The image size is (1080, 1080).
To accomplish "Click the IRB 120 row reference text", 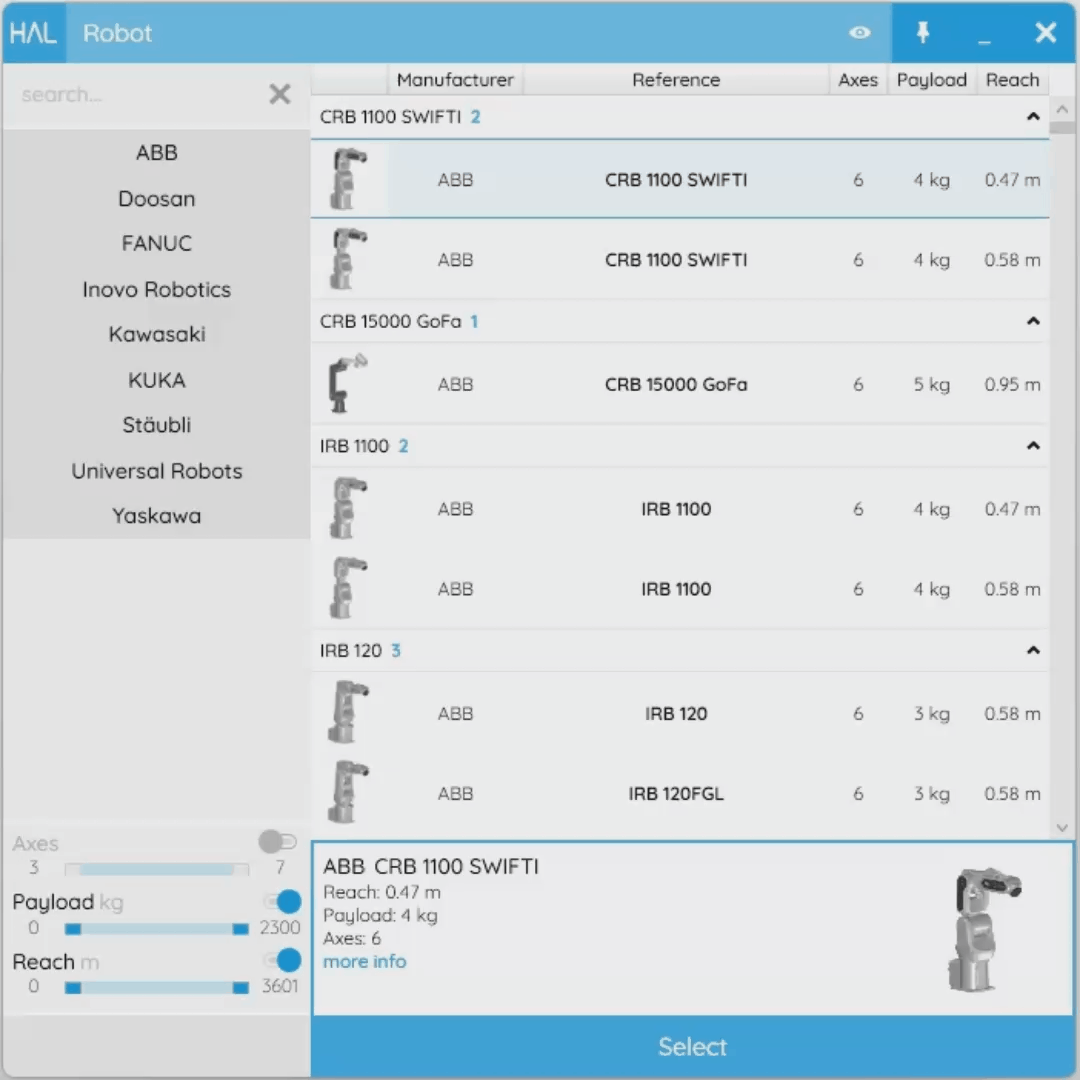I will [x=676, y=714].
